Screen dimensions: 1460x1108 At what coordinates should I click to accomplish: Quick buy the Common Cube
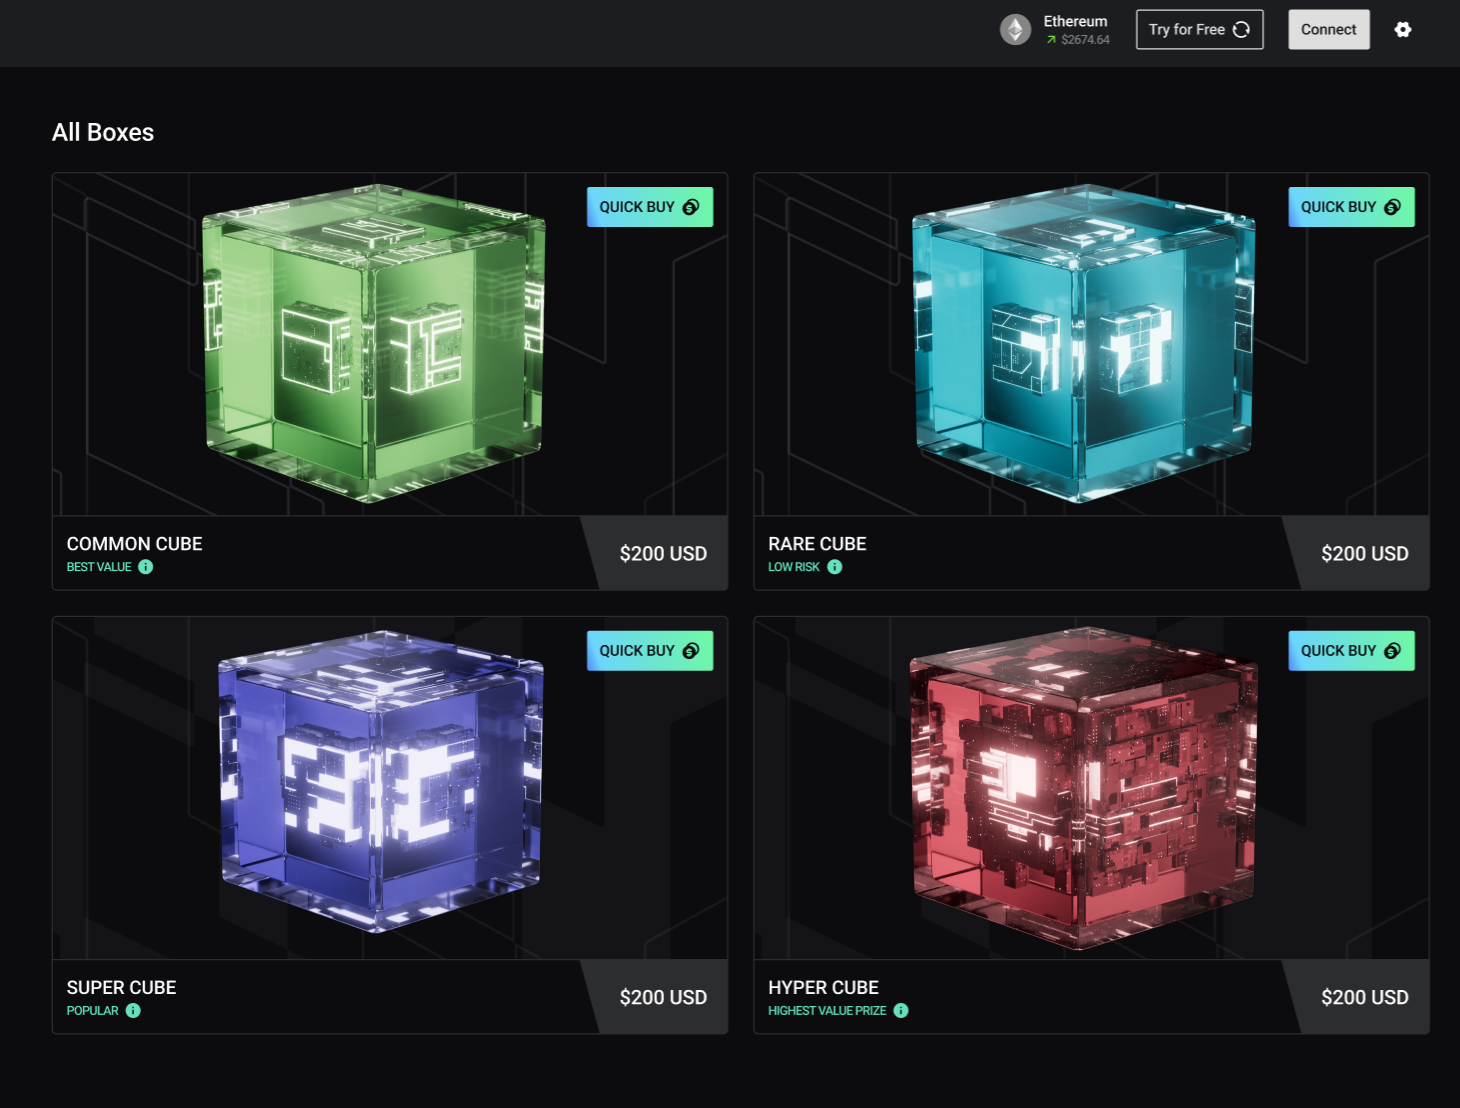point(650,207)
